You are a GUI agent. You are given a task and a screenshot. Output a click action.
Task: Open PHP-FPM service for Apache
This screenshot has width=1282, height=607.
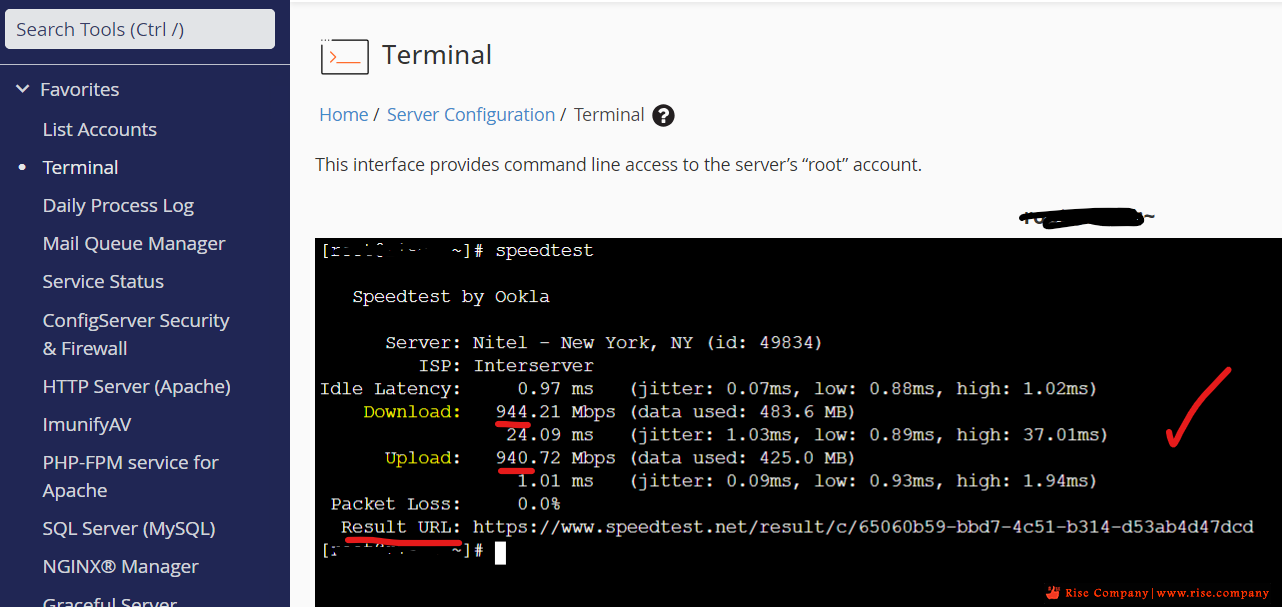[x=131, y=476]
